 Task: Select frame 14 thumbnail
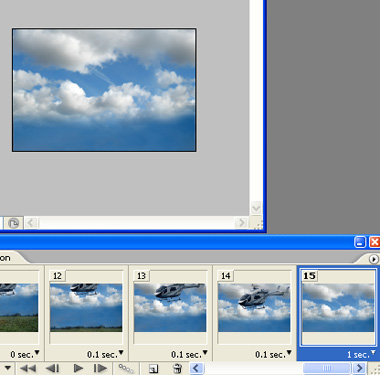(254, 307)
